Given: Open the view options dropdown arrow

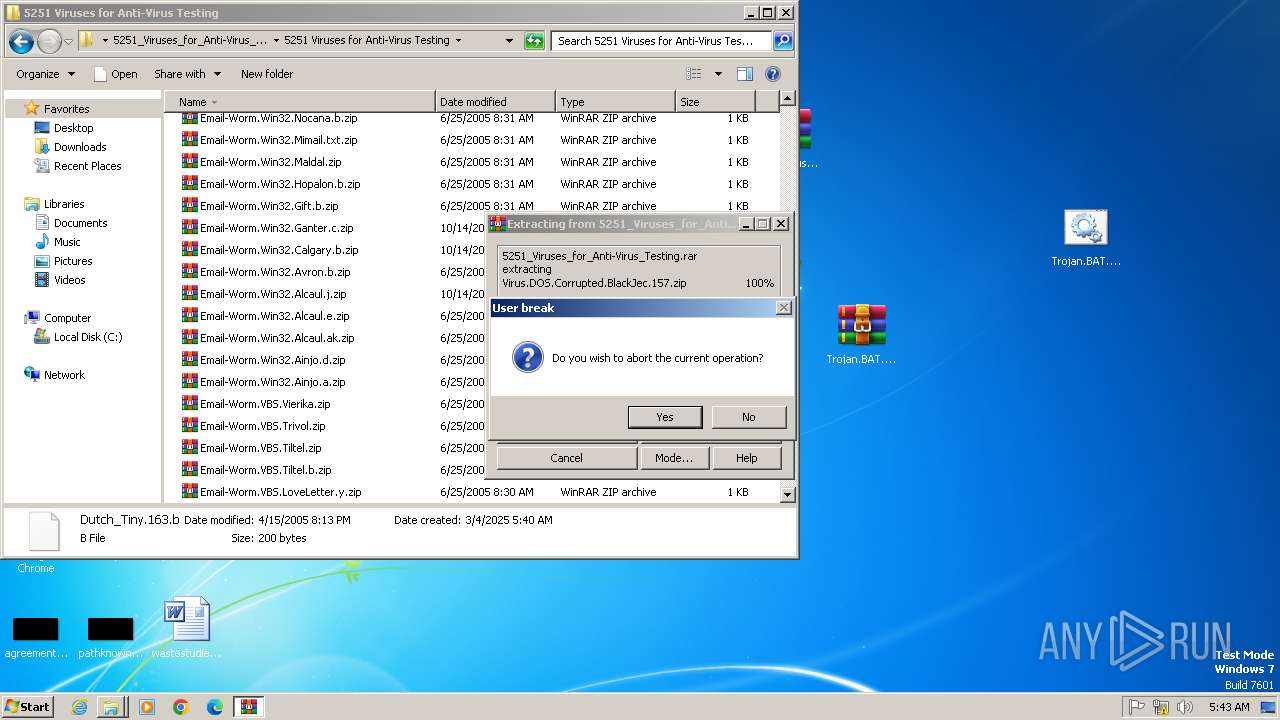Looking at the screenshot, I should [x=718, y=74].
